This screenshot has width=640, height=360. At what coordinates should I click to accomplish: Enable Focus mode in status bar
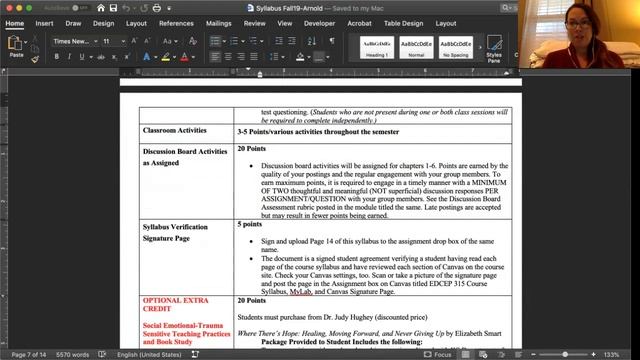pos(438,355)
